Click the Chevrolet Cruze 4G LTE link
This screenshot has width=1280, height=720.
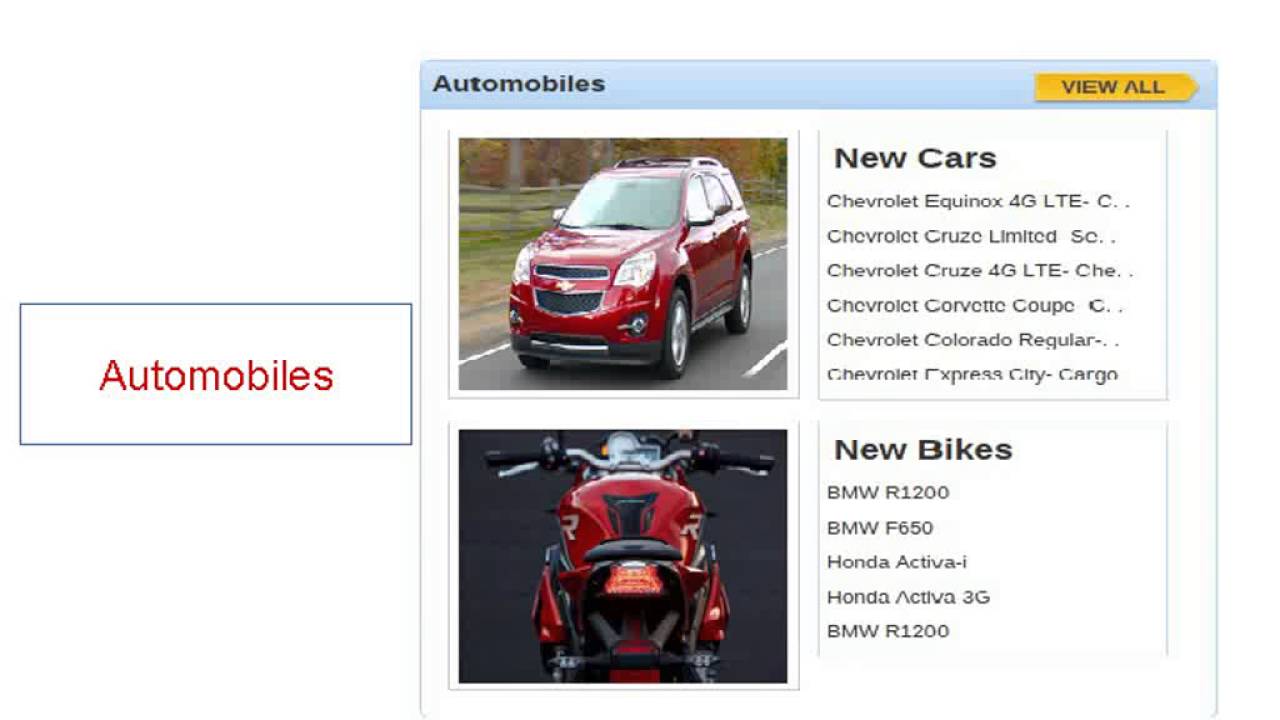tap(980, 271)
